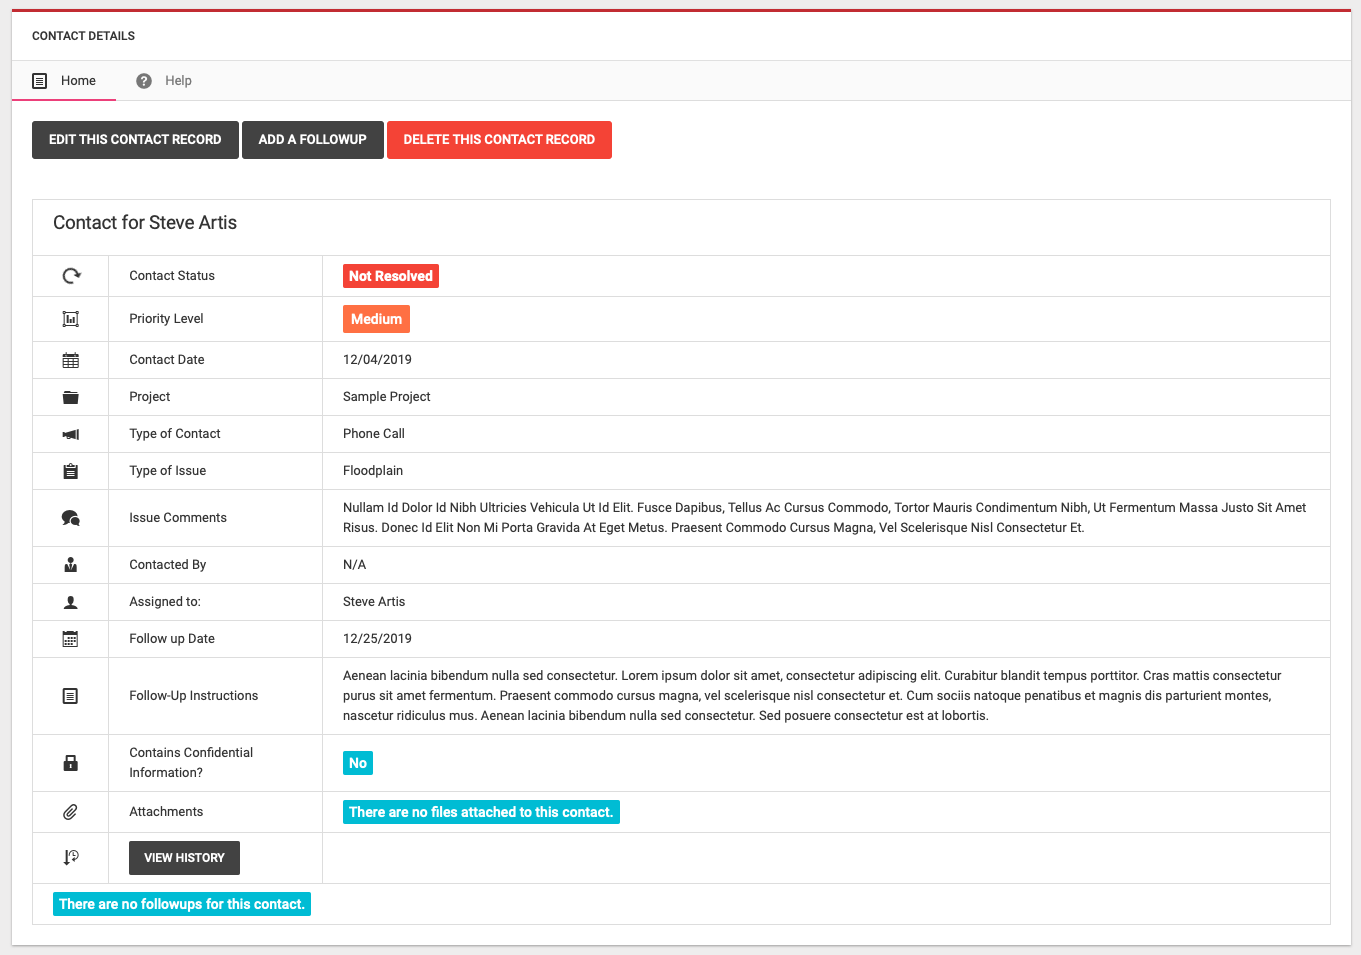Click the Contact Date calendar icon
This screenshot has width=1361, height=955.
(71, 360)
